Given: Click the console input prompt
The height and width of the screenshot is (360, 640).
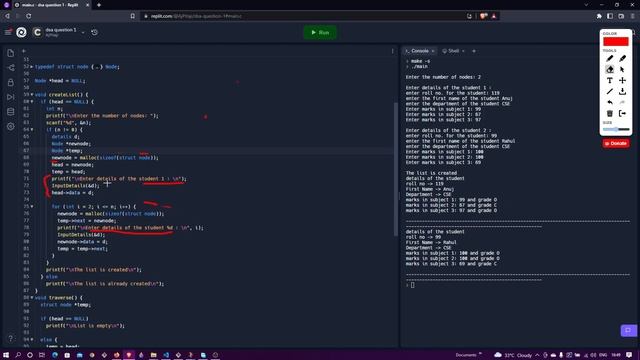Looking at the screenshot, I should 412,285.
